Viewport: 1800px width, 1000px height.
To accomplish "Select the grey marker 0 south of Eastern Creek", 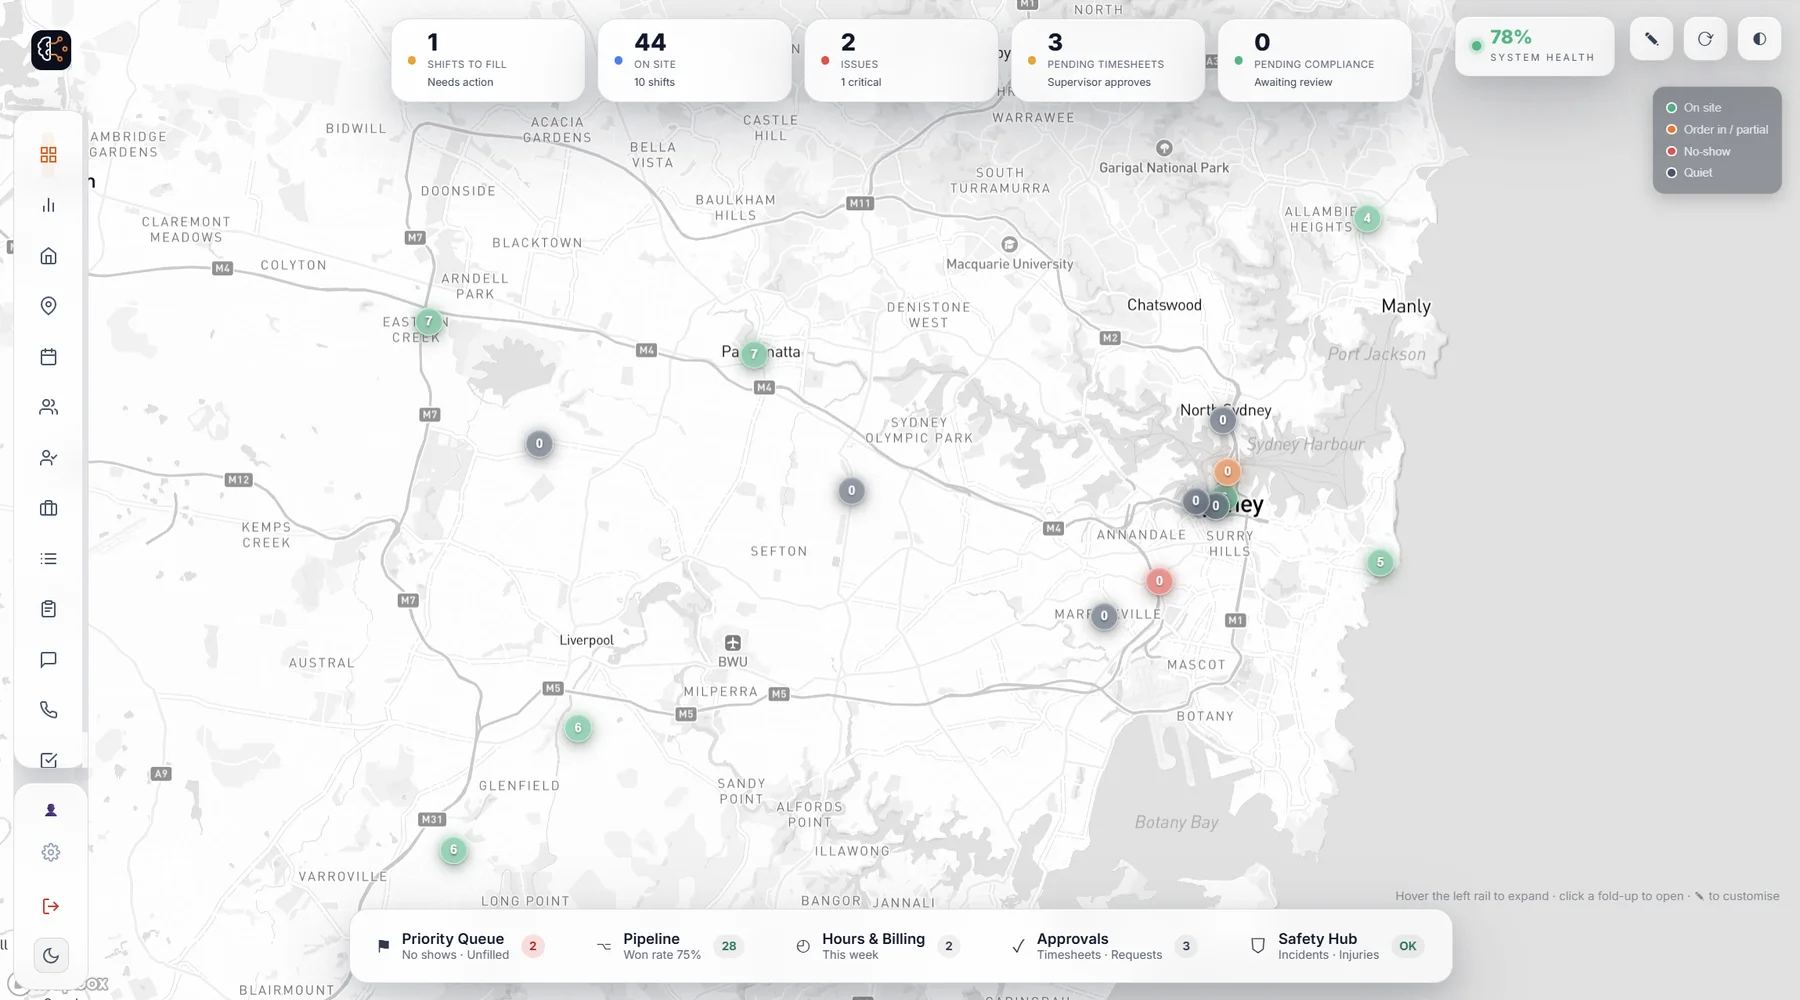I will tap(539, 444).
